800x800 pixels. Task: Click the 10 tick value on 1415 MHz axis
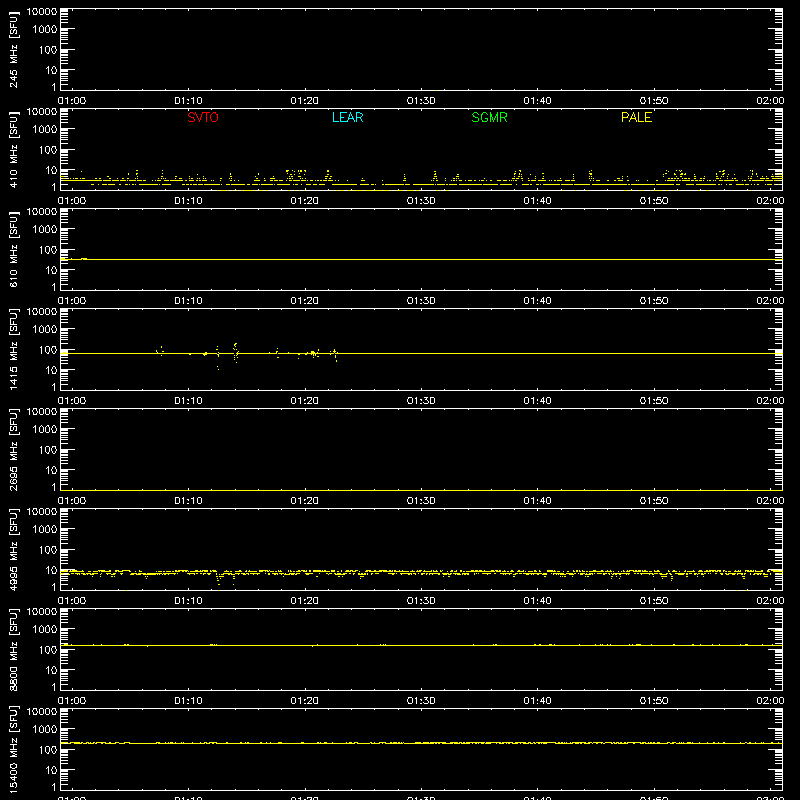[x=52, y=370]
